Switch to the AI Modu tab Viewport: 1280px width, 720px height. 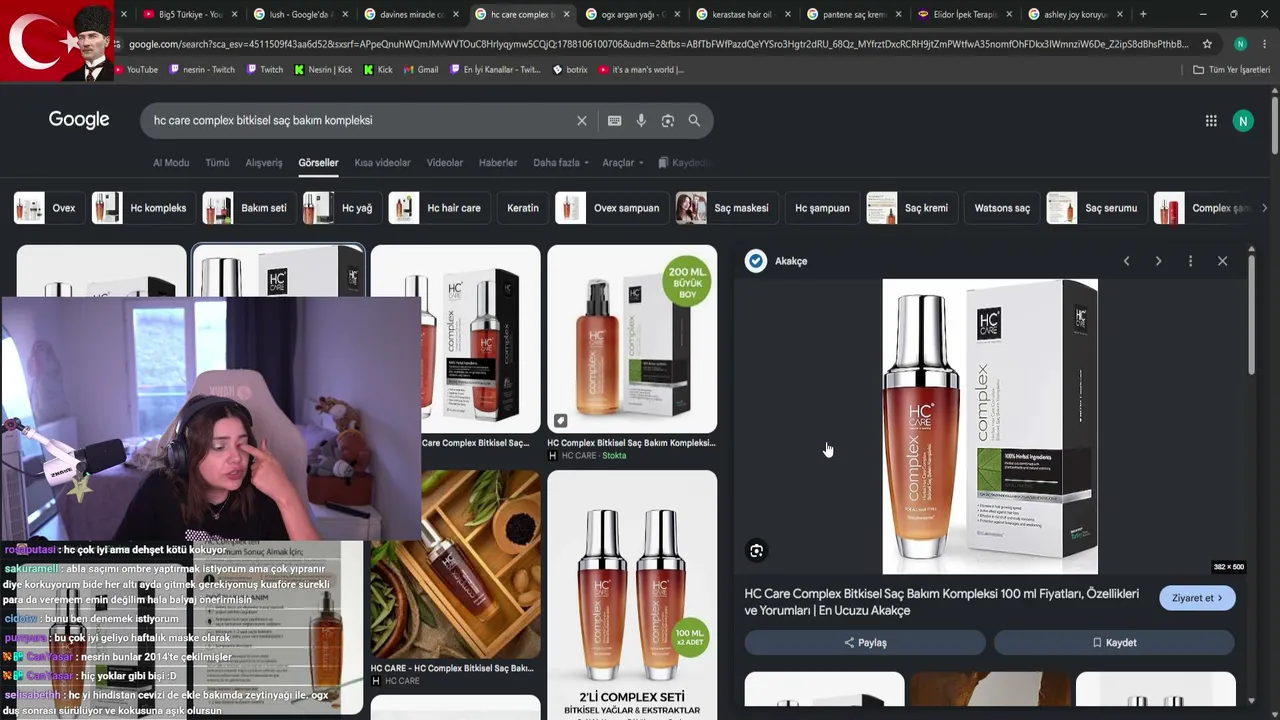pos(171,163)
